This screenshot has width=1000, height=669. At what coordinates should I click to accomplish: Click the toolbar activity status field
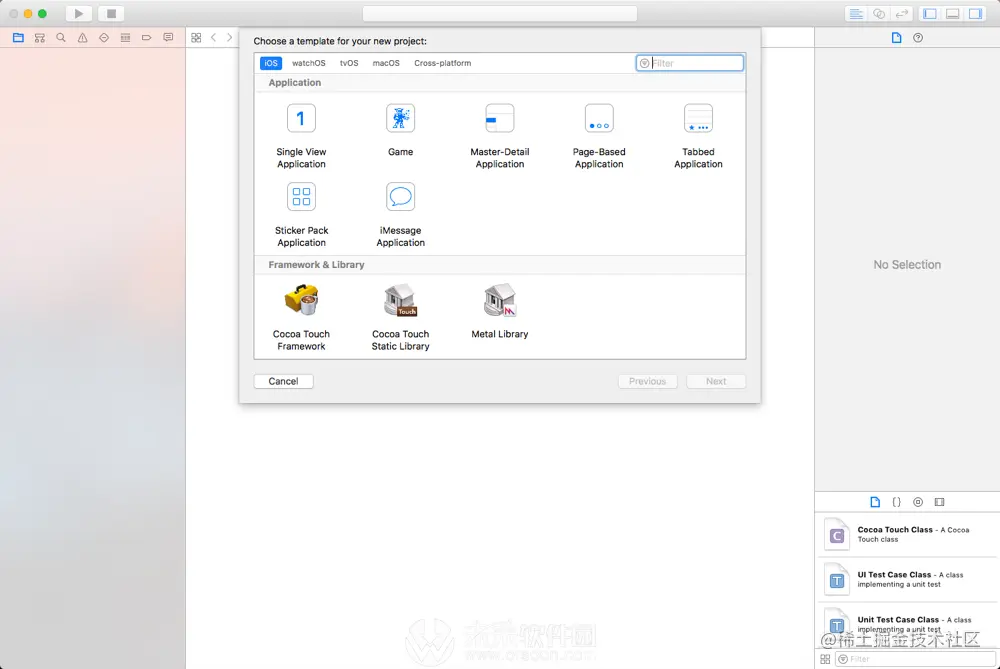point(500,13)
